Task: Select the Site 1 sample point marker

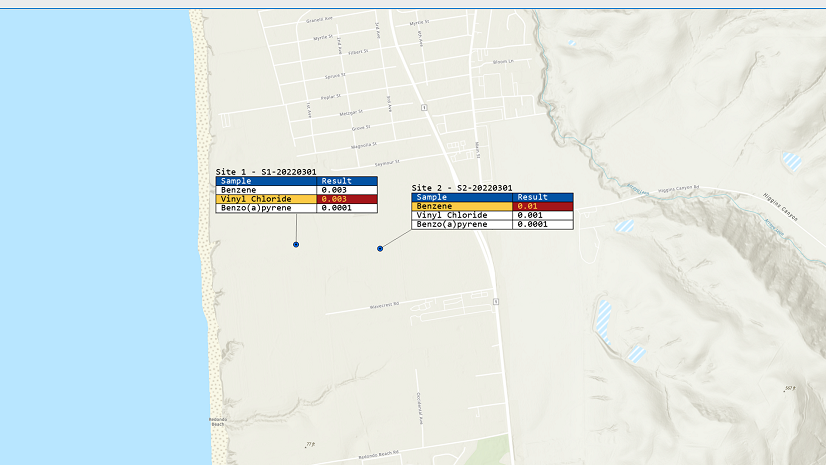Action: click(296, 244)
